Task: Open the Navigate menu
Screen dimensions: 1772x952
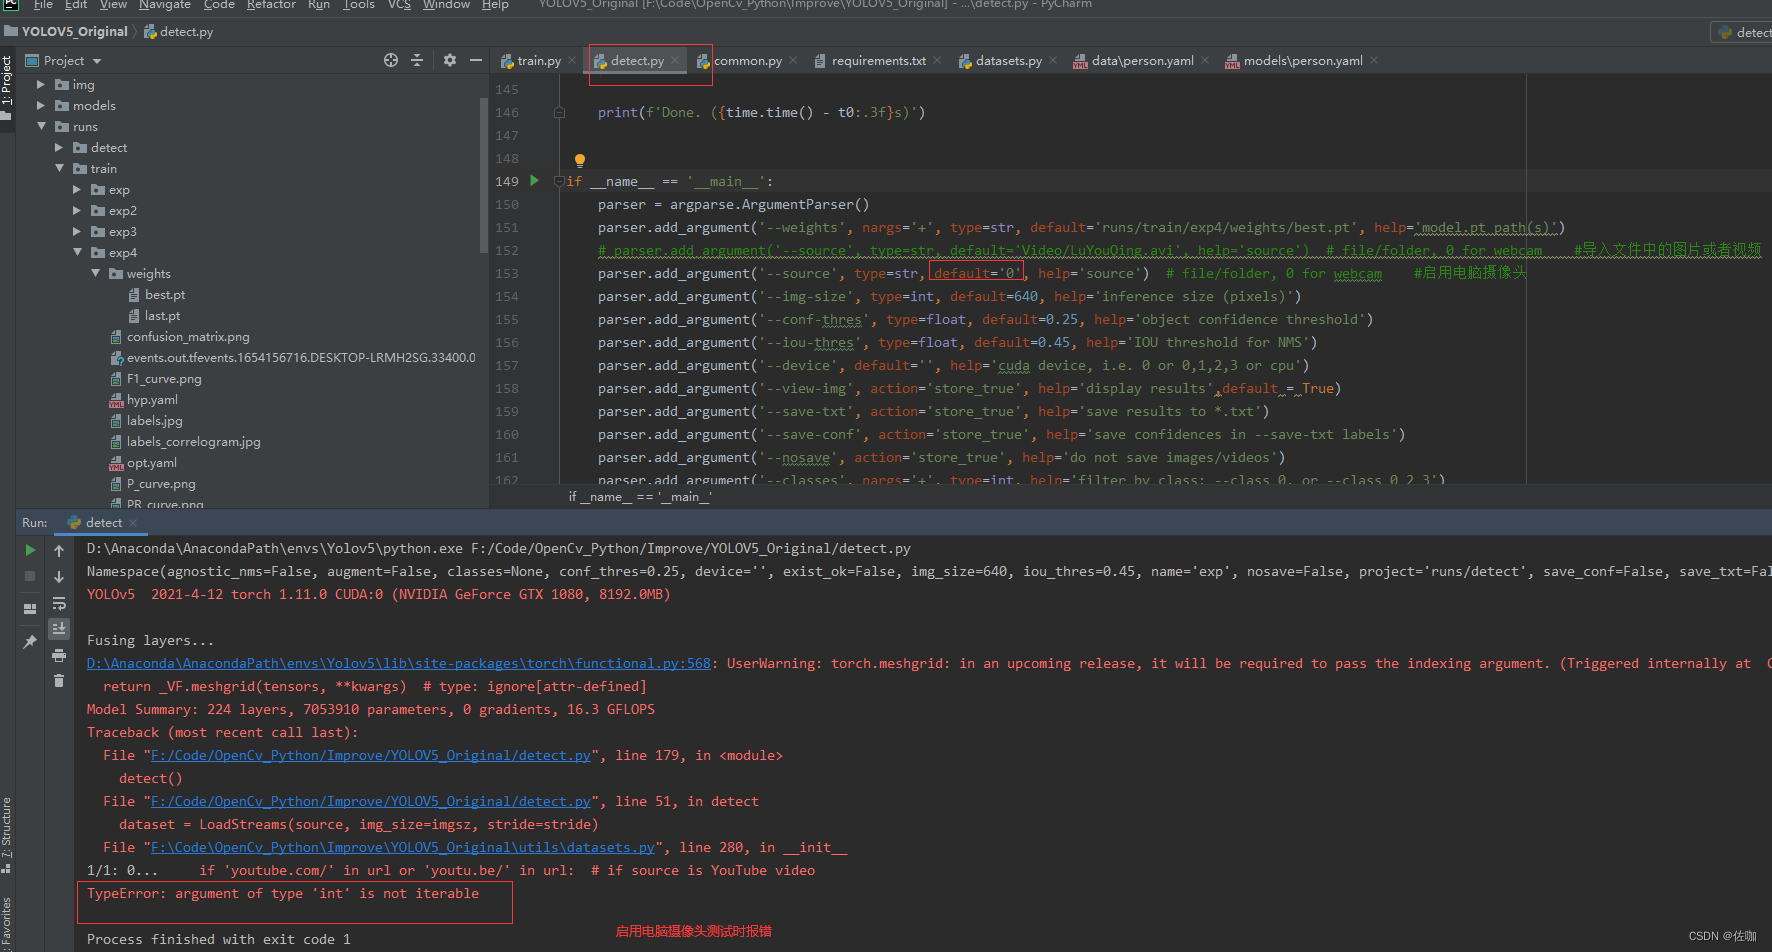Action: coord(165,5)
